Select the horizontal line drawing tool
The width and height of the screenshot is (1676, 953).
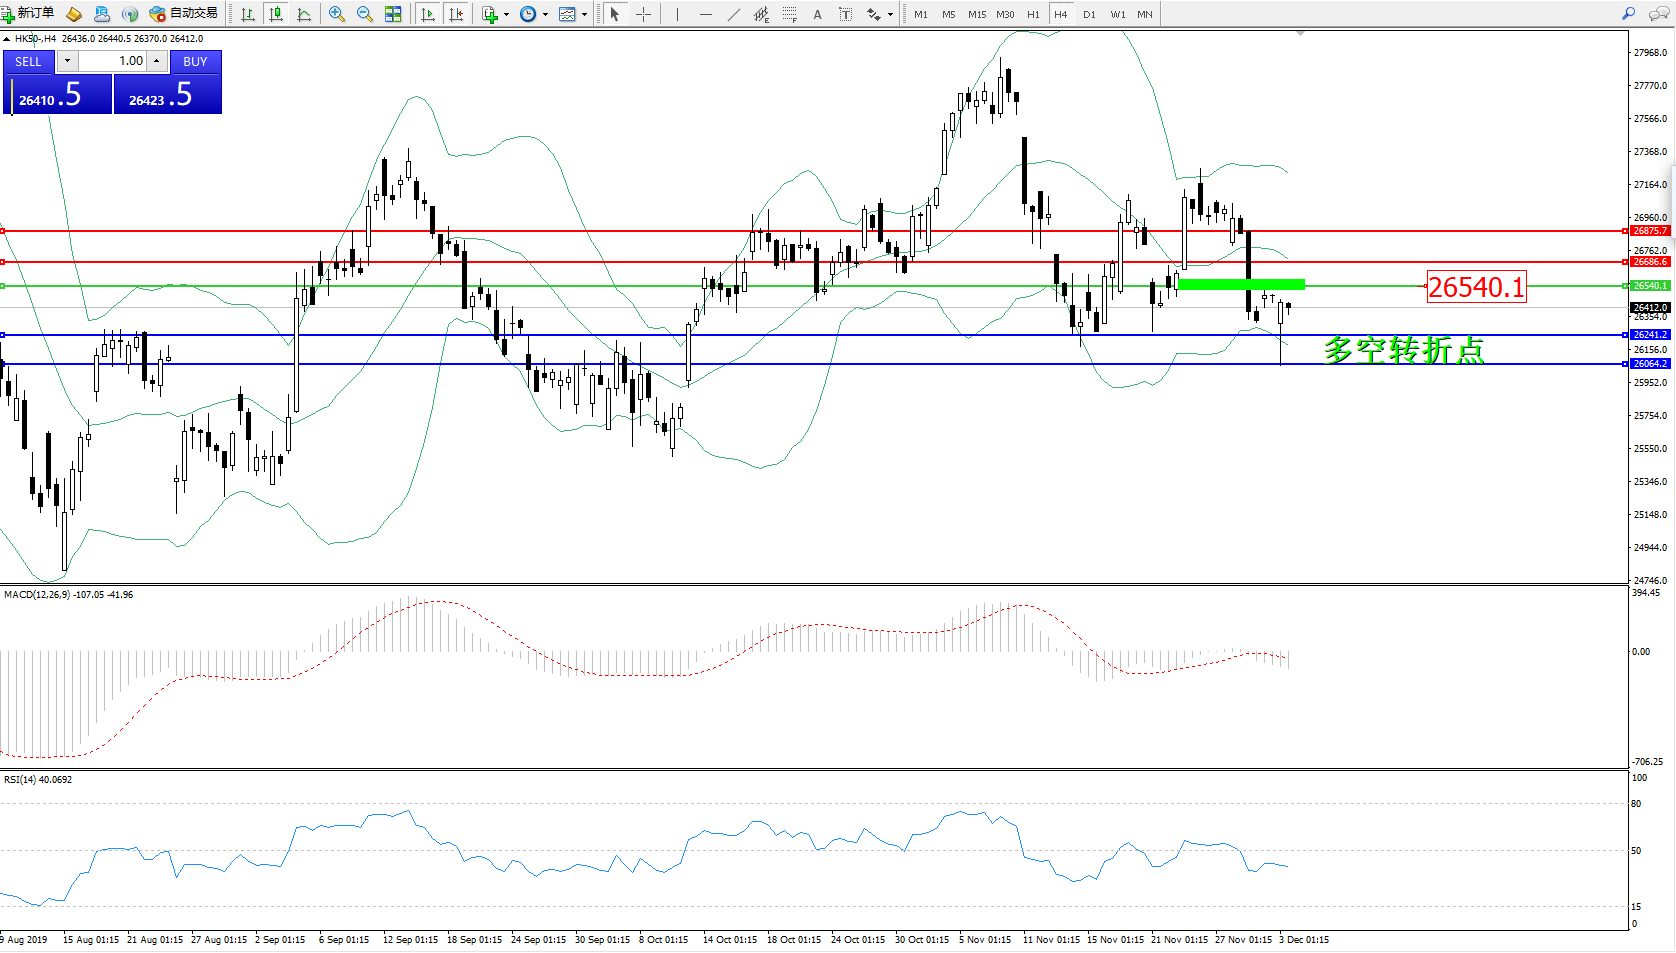pyautogui.click(x=706, y=14)
